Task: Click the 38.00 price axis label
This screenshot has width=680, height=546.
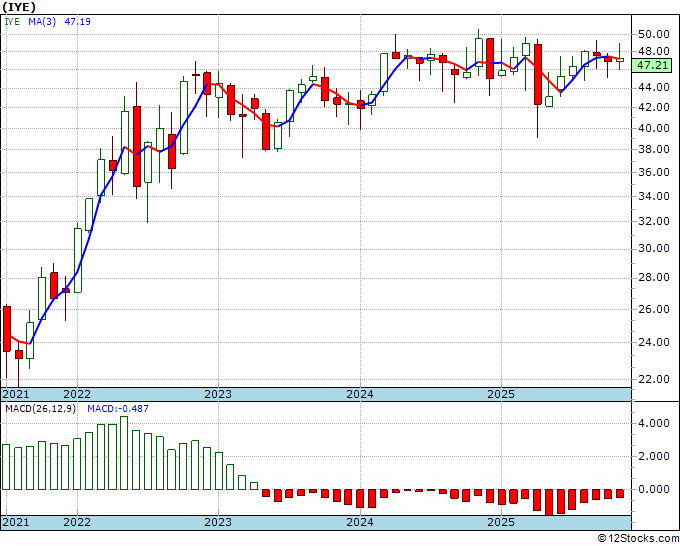Action: (653, 149)
